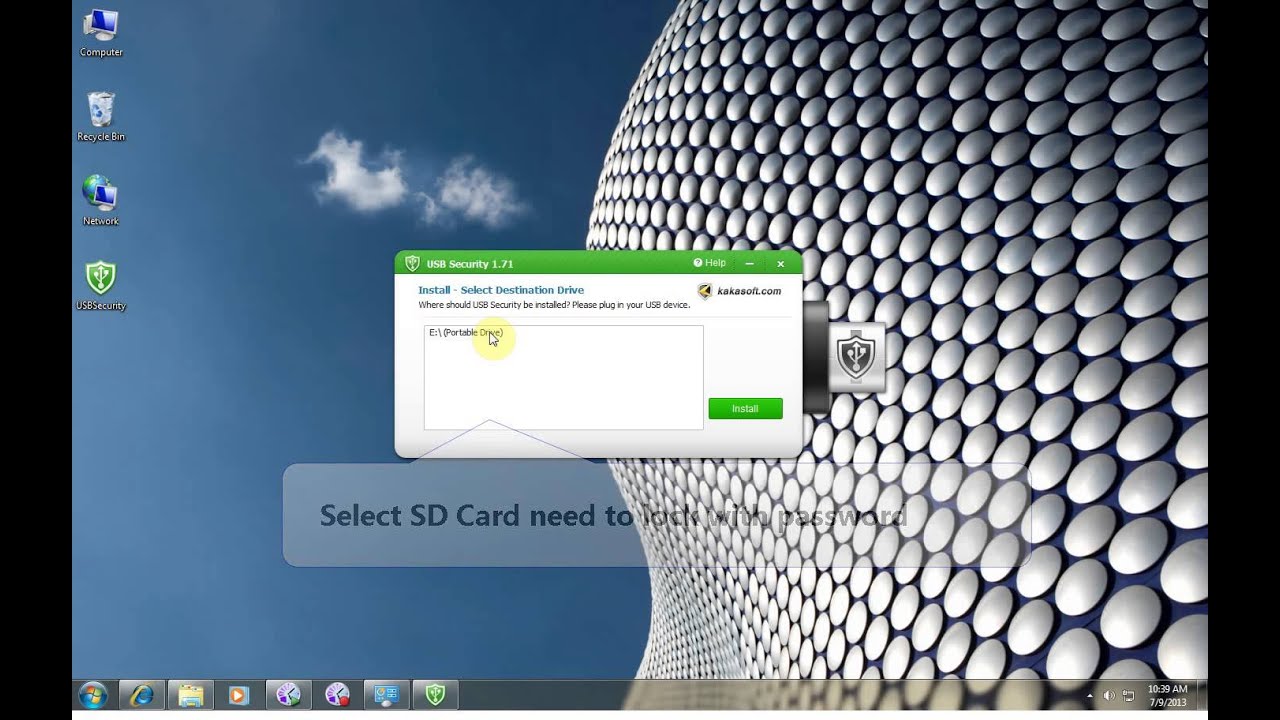Viewport: 1280px width, 720px height.
Task: Open the clock showing 10:39 AM
Action: (1167, 695)
